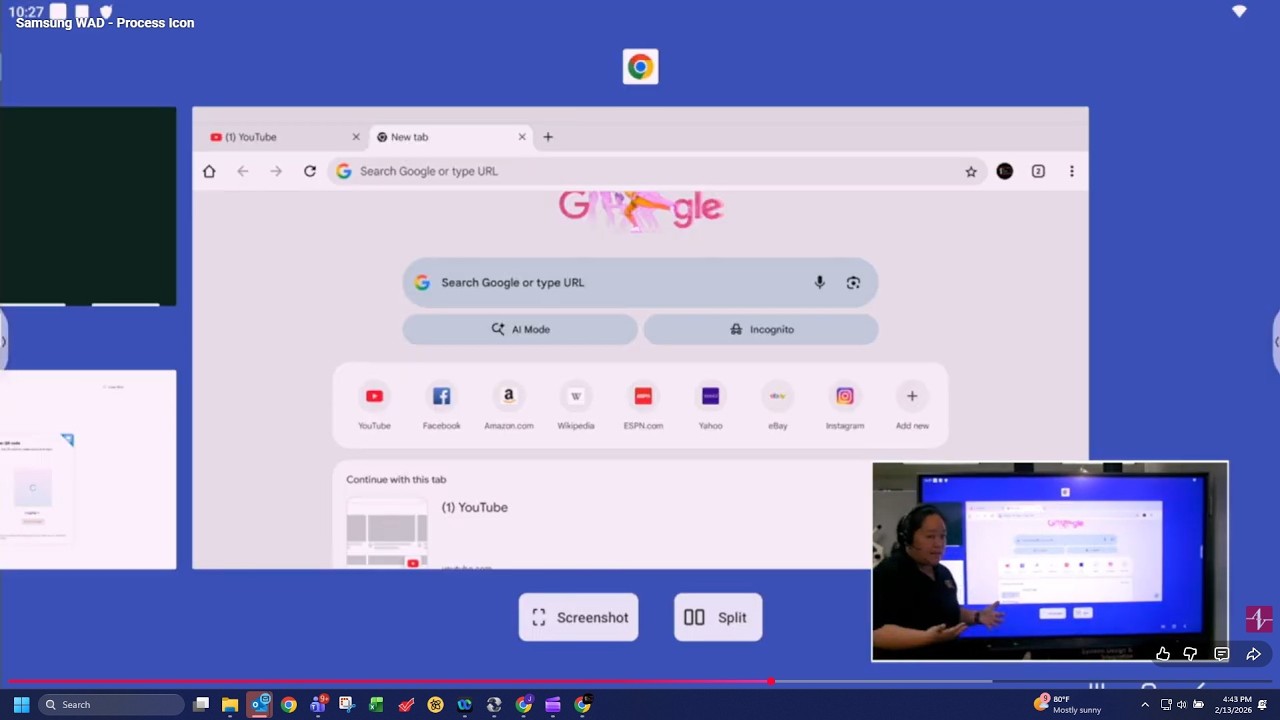
Task: Click the AI Mode button
Action: coord(520,329)
